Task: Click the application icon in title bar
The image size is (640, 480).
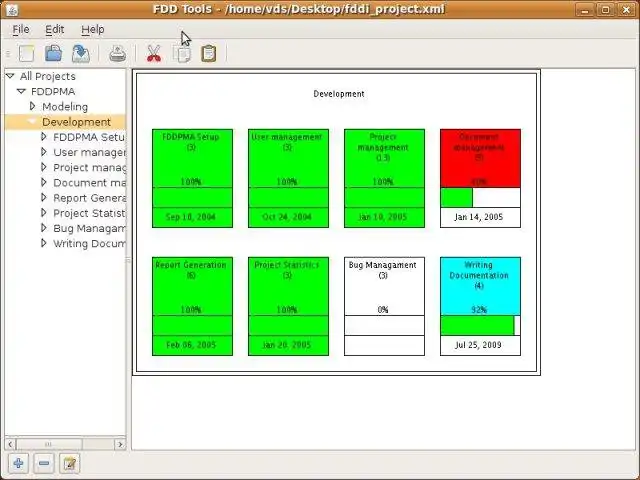Action: [x=12, y=10]
